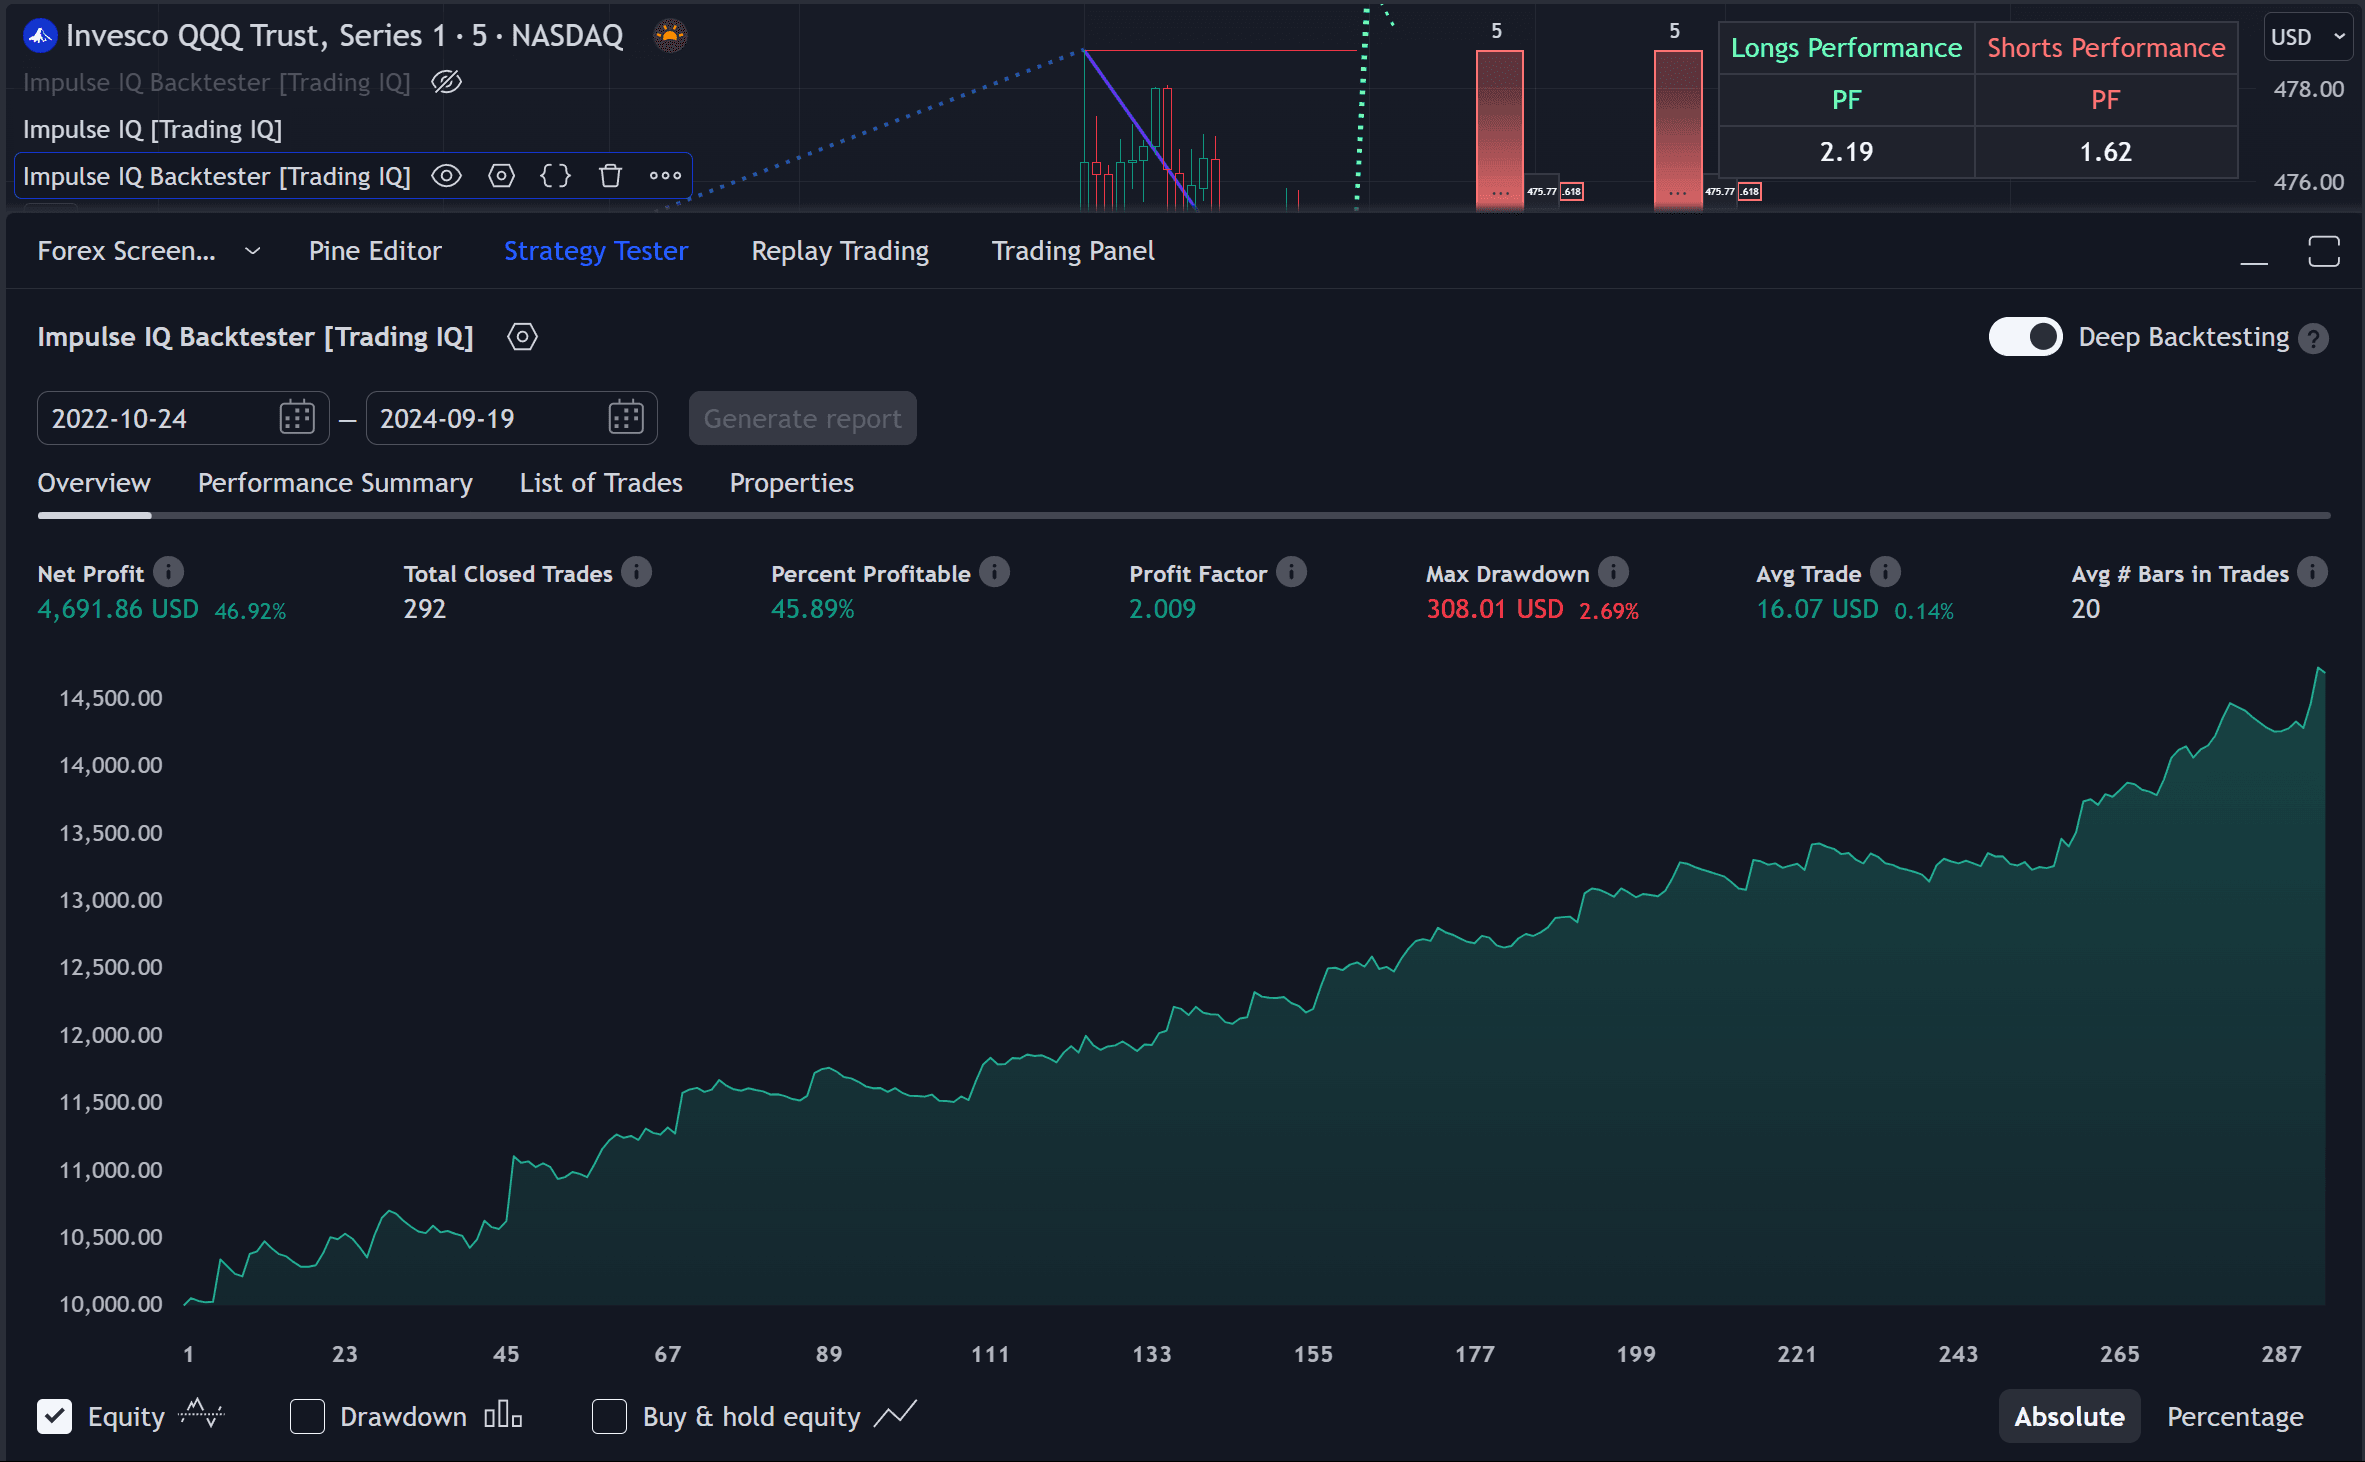Screen dimensions: 2365x1462
Task: Click Percent Profitable value 45.89%
Action: pyautogui.click(x=812, y=609)
